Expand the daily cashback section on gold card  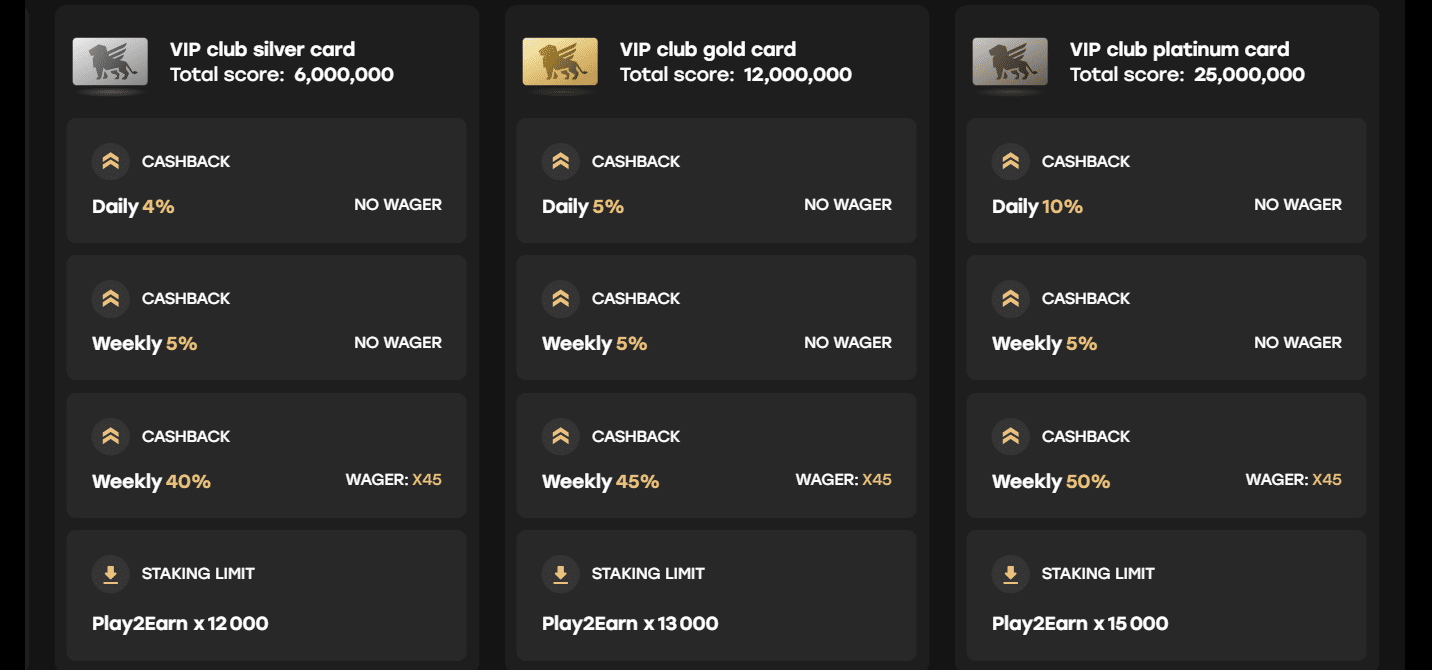click(717, 180)
